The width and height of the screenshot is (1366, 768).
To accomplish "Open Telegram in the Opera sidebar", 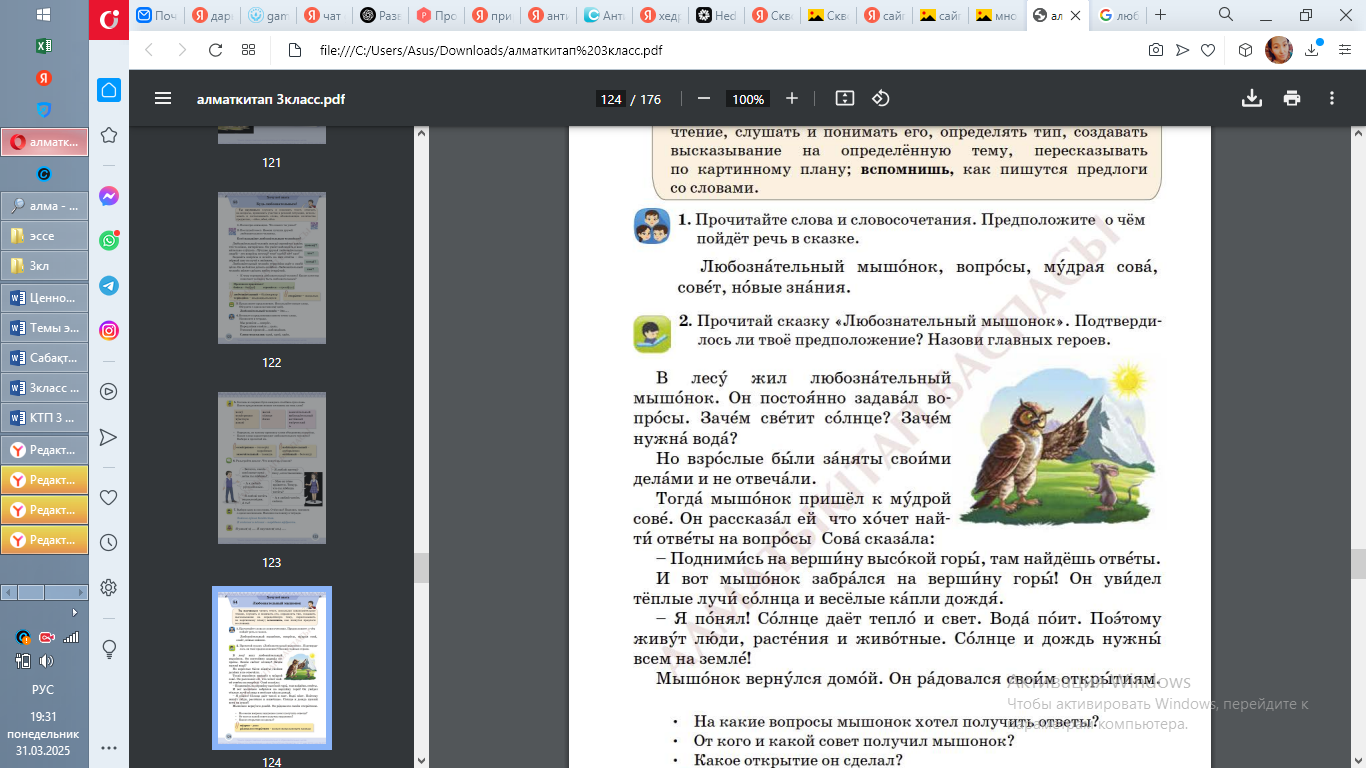I will 109,285.
